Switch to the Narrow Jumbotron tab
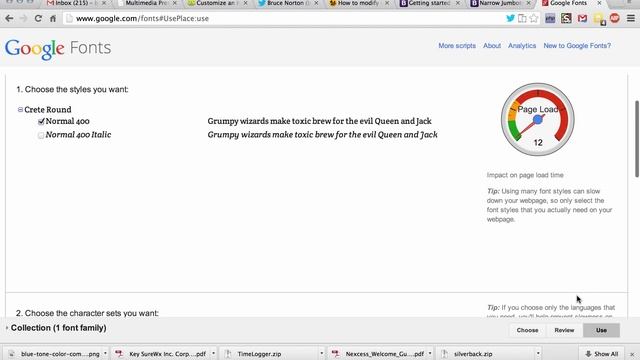Screen dimensions: 640x360 point(500,3)
